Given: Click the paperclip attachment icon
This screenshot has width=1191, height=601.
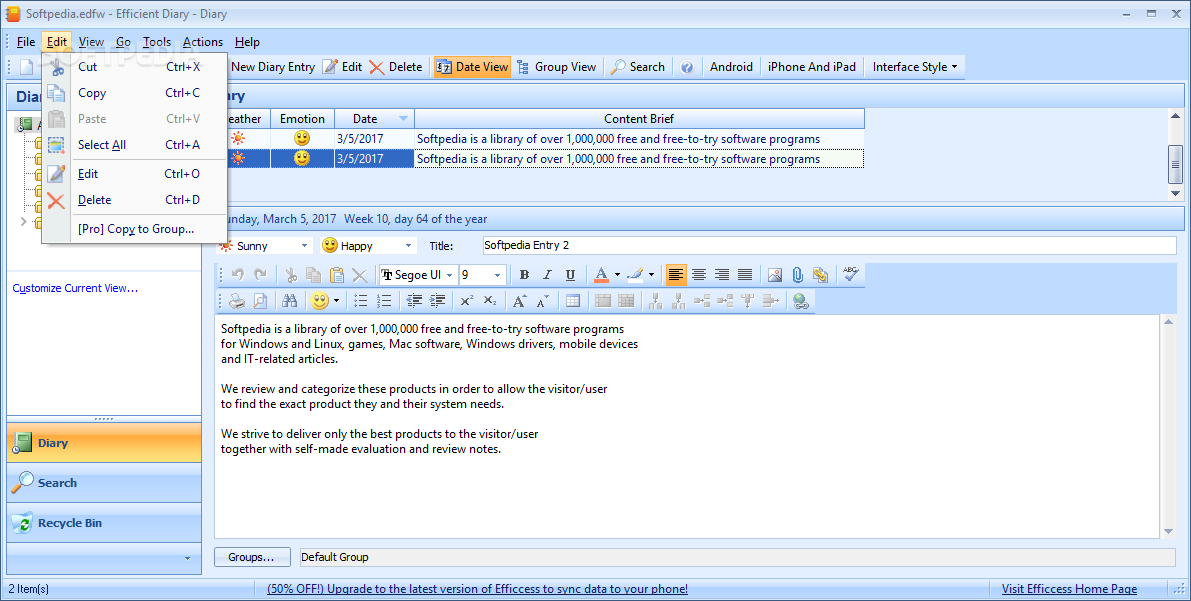Looking at the screenshot, I should (798, 275).
